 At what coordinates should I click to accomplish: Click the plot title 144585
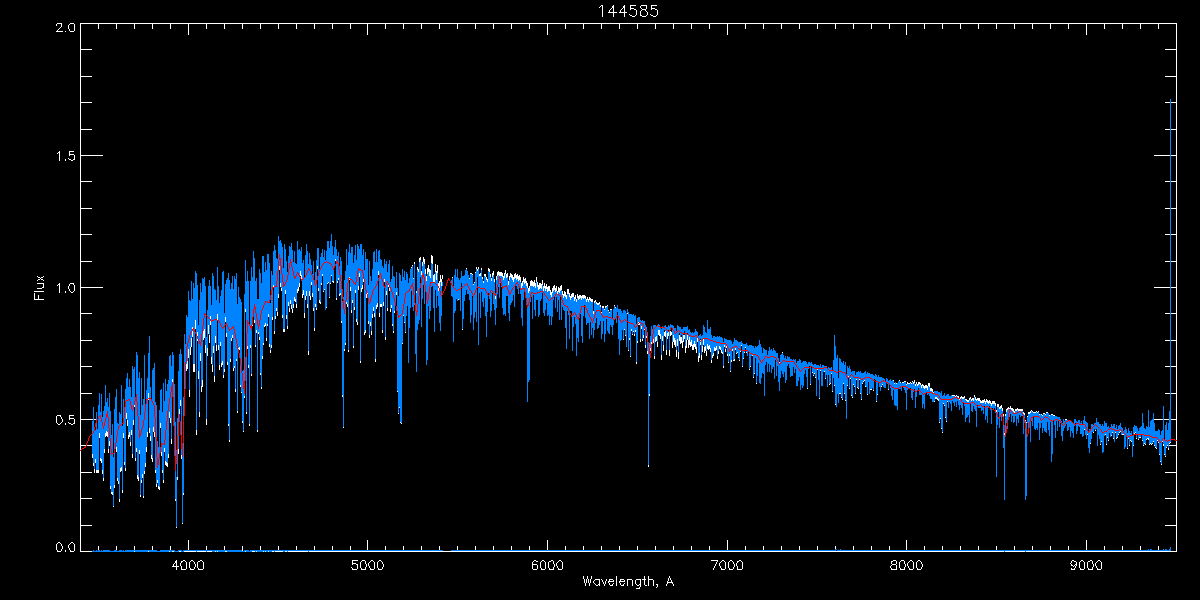click(627, 11)
